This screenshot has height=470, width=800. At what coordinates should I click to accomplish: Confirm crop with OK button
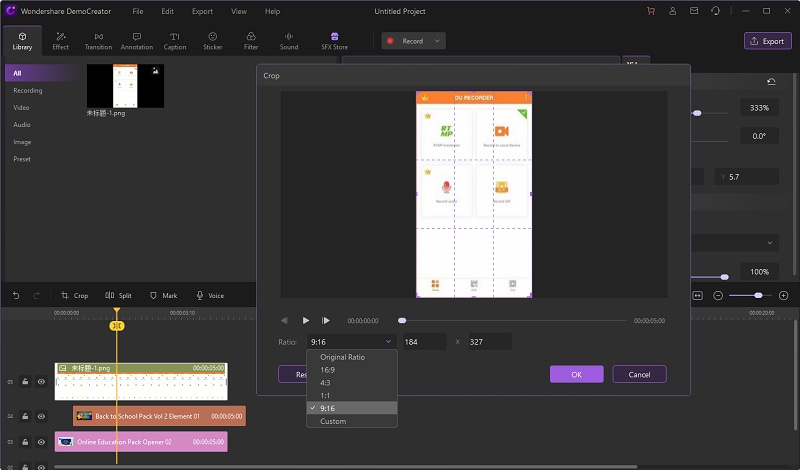click(577, 375)
